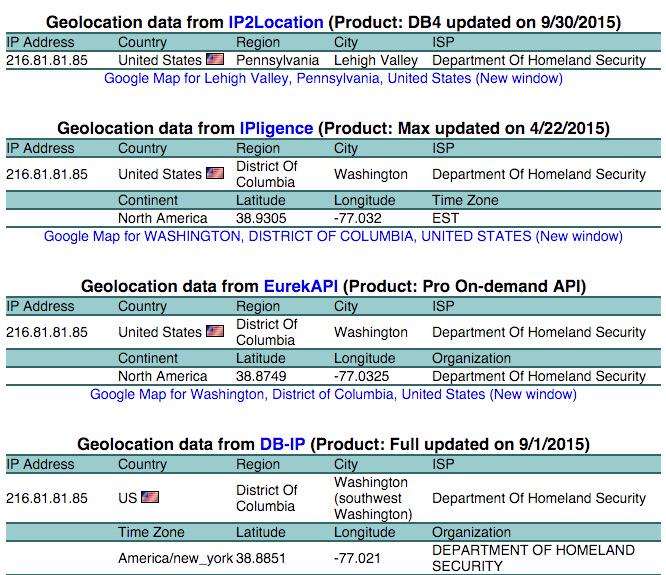Image resolution: width=666 pixels, height=575 pixels.
Task: Select IP address 216.81.81.85 in IP2Location table
Action: [47, 60]
